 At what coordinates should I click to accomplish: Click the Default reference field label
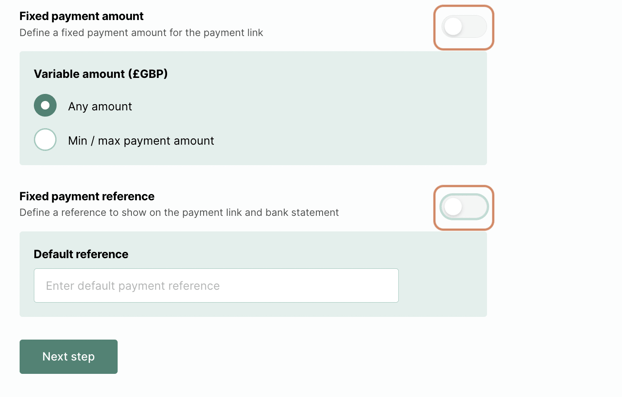point(81,254)
